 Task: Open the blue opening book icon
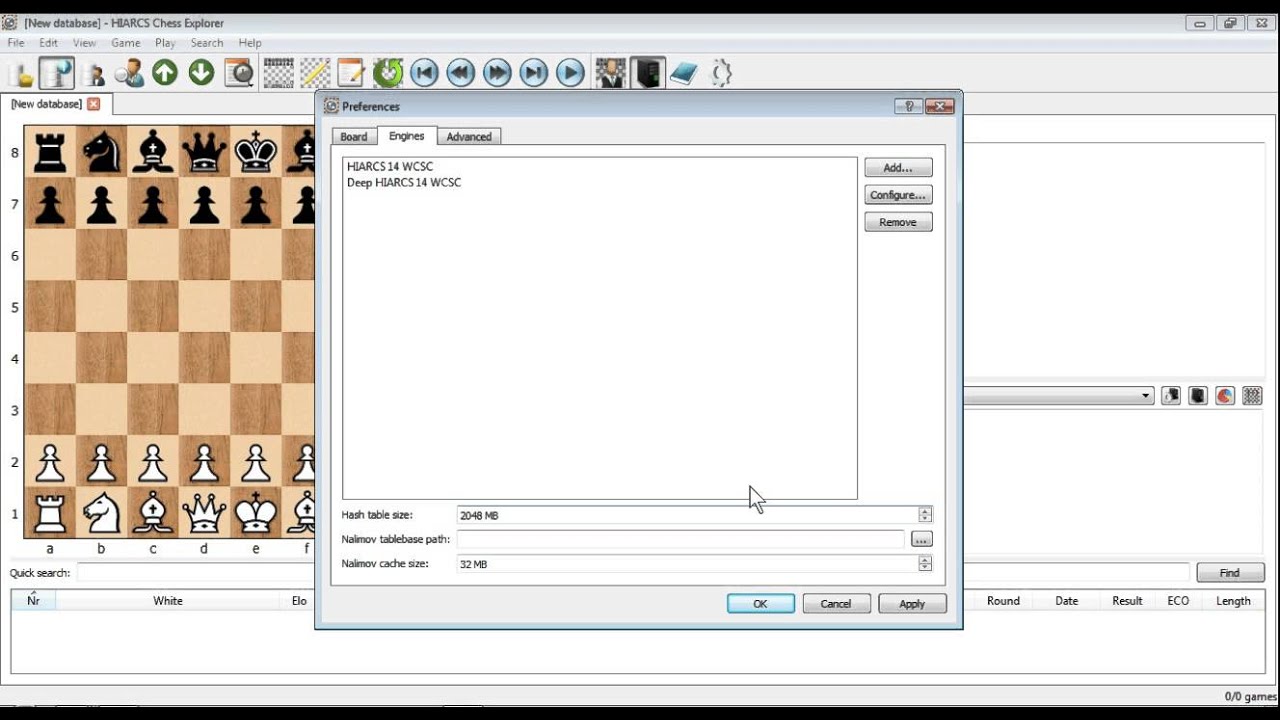point(684,73)
